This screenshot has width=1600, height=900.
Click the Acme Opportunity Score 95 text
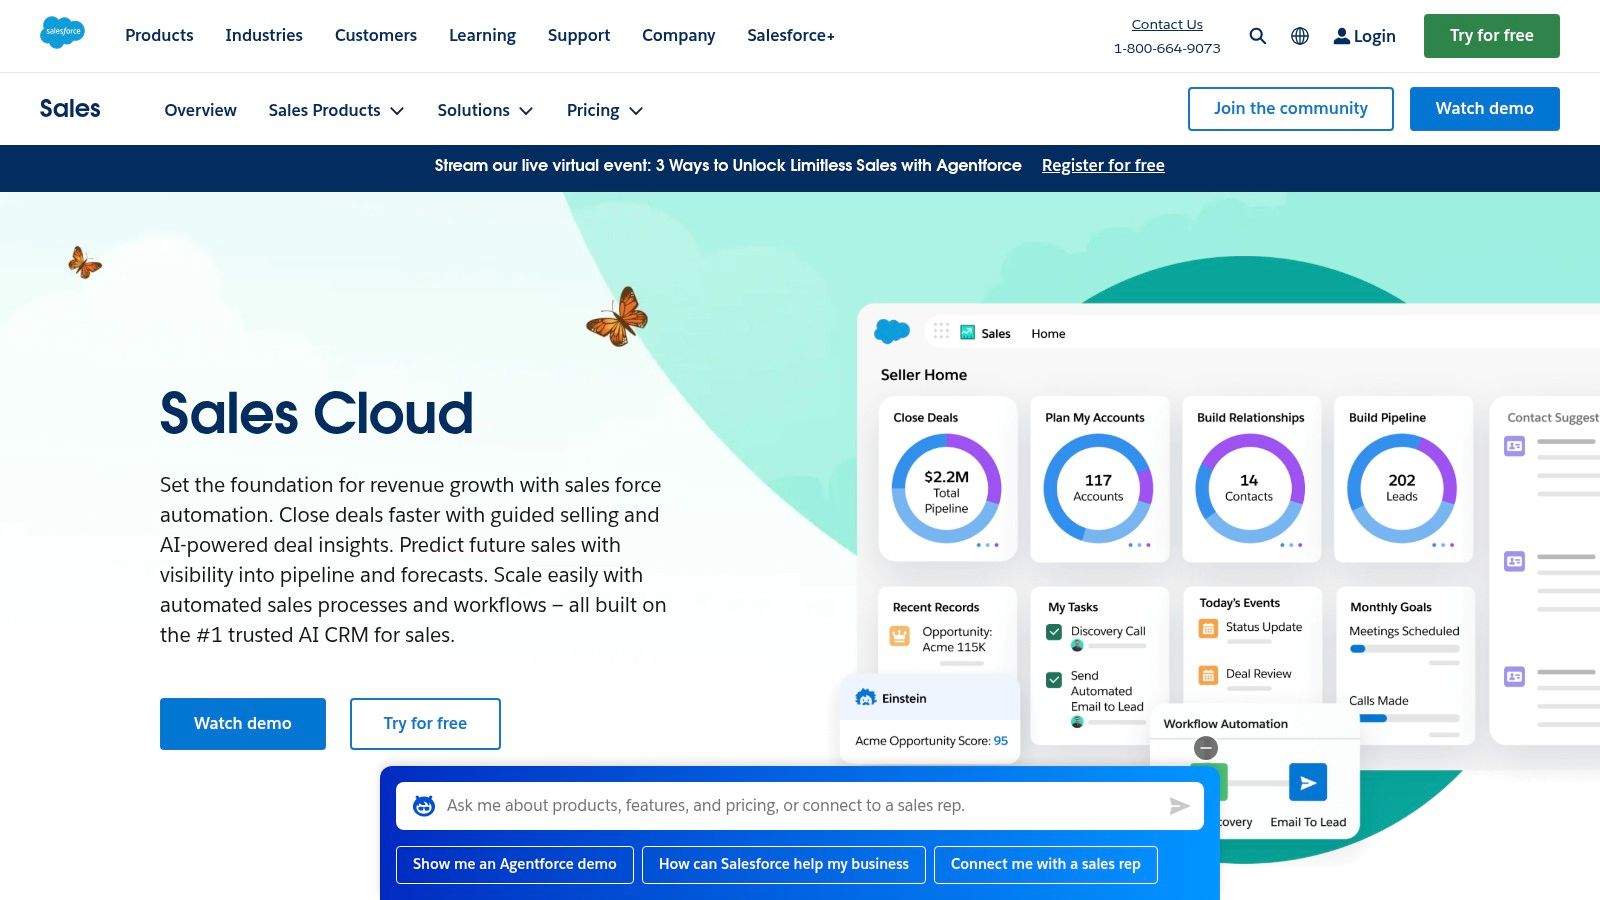[x=931, y=741]
